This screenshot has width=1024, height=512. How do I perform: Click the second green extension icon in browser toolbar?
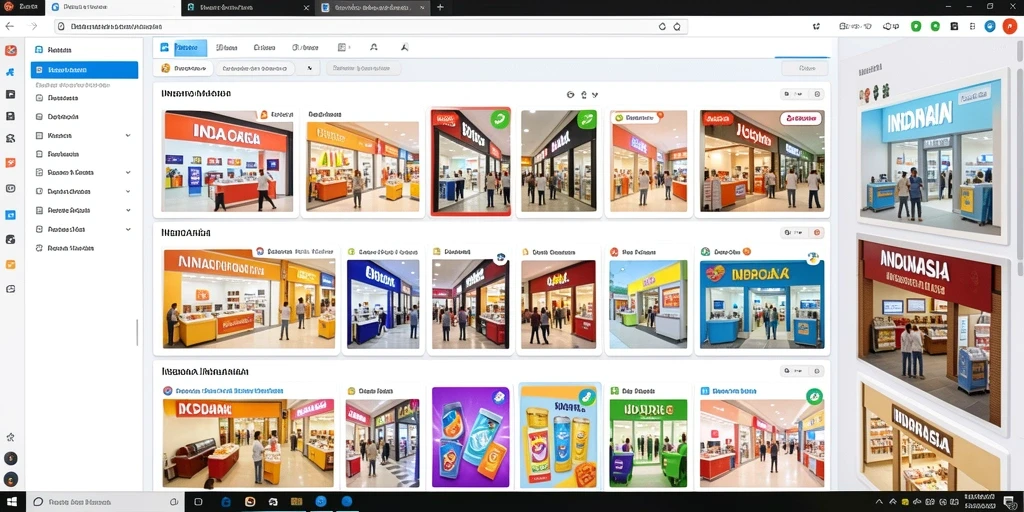[935, 26]
